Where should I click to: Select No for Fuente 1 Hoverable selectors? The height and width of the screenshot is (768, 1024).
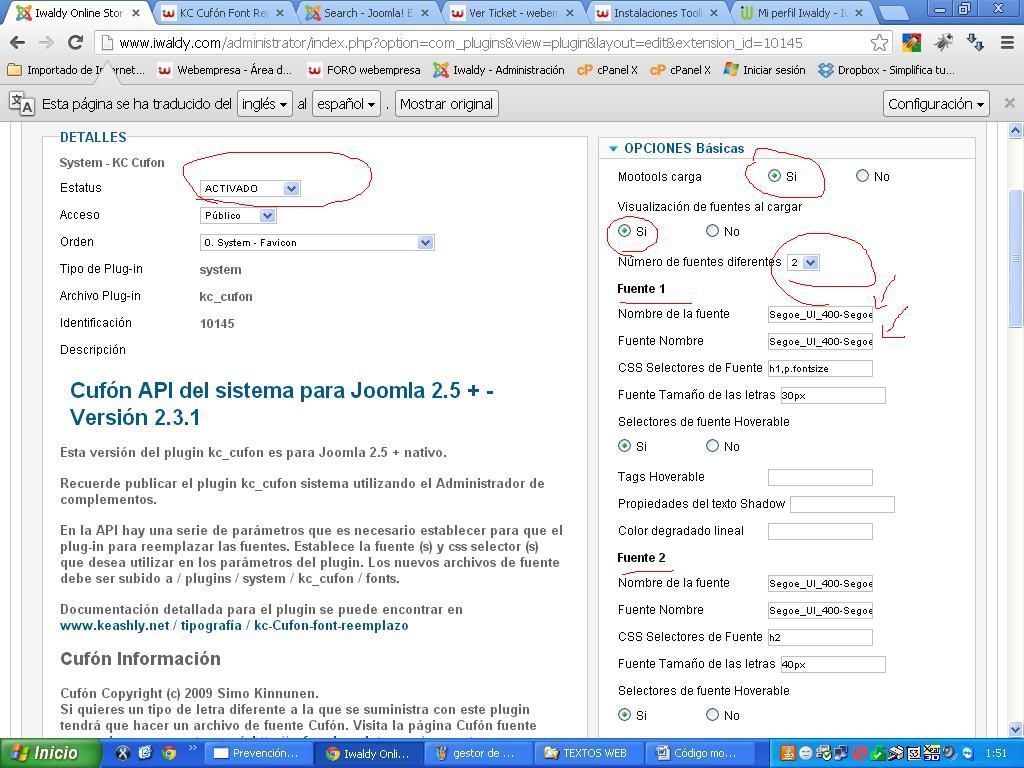click(712, 445)
